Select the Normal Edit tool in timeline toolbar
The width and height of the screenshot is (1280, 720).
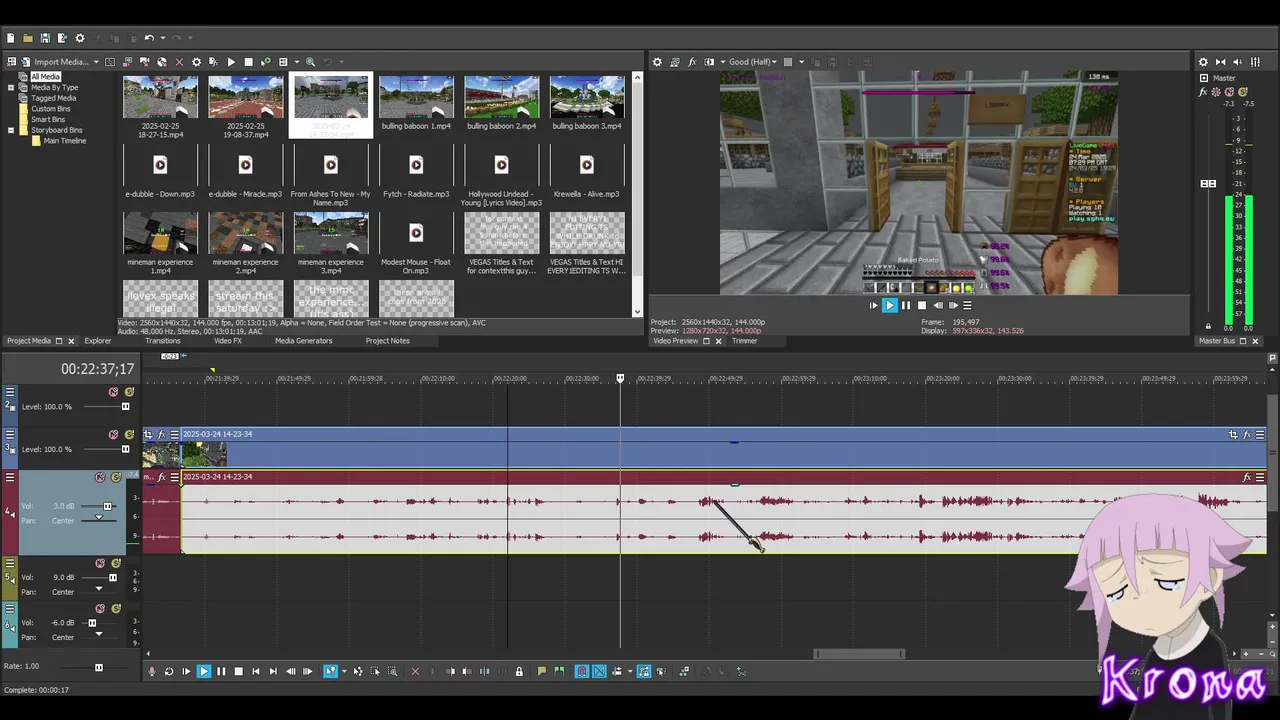click(x=330, y=671)
